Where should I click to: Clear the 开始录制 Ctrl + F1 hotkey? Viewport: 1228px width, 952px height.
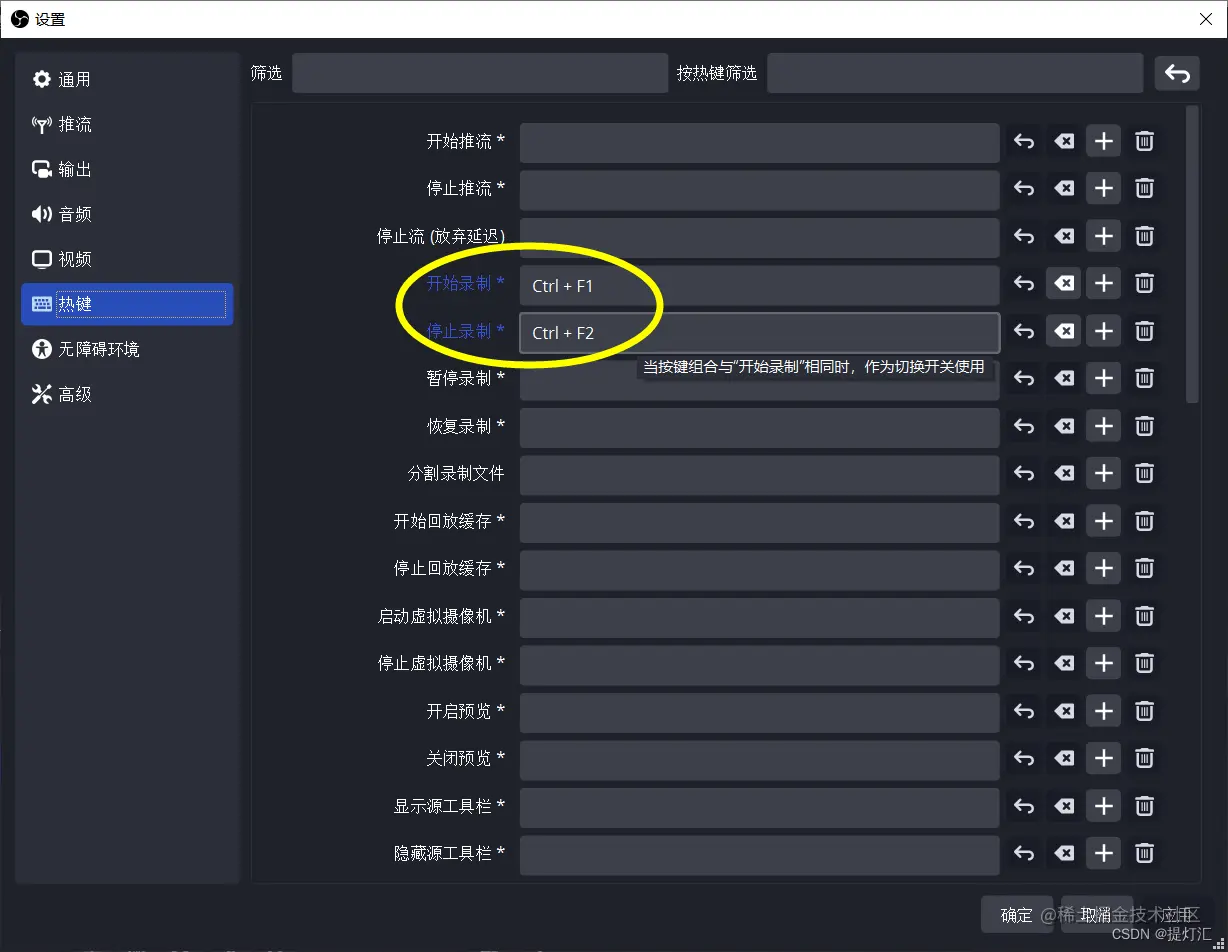pos(1064,284)
